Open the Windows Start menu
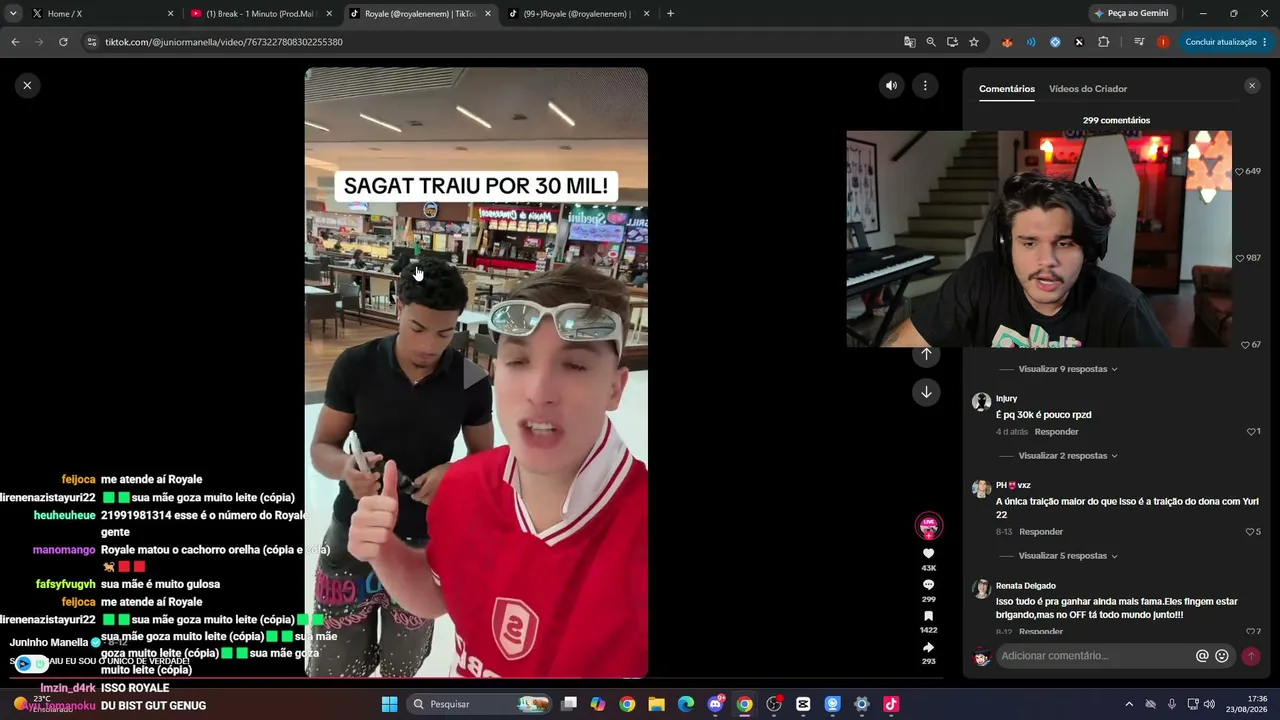The image size is (1280, 720). [389, 704]
